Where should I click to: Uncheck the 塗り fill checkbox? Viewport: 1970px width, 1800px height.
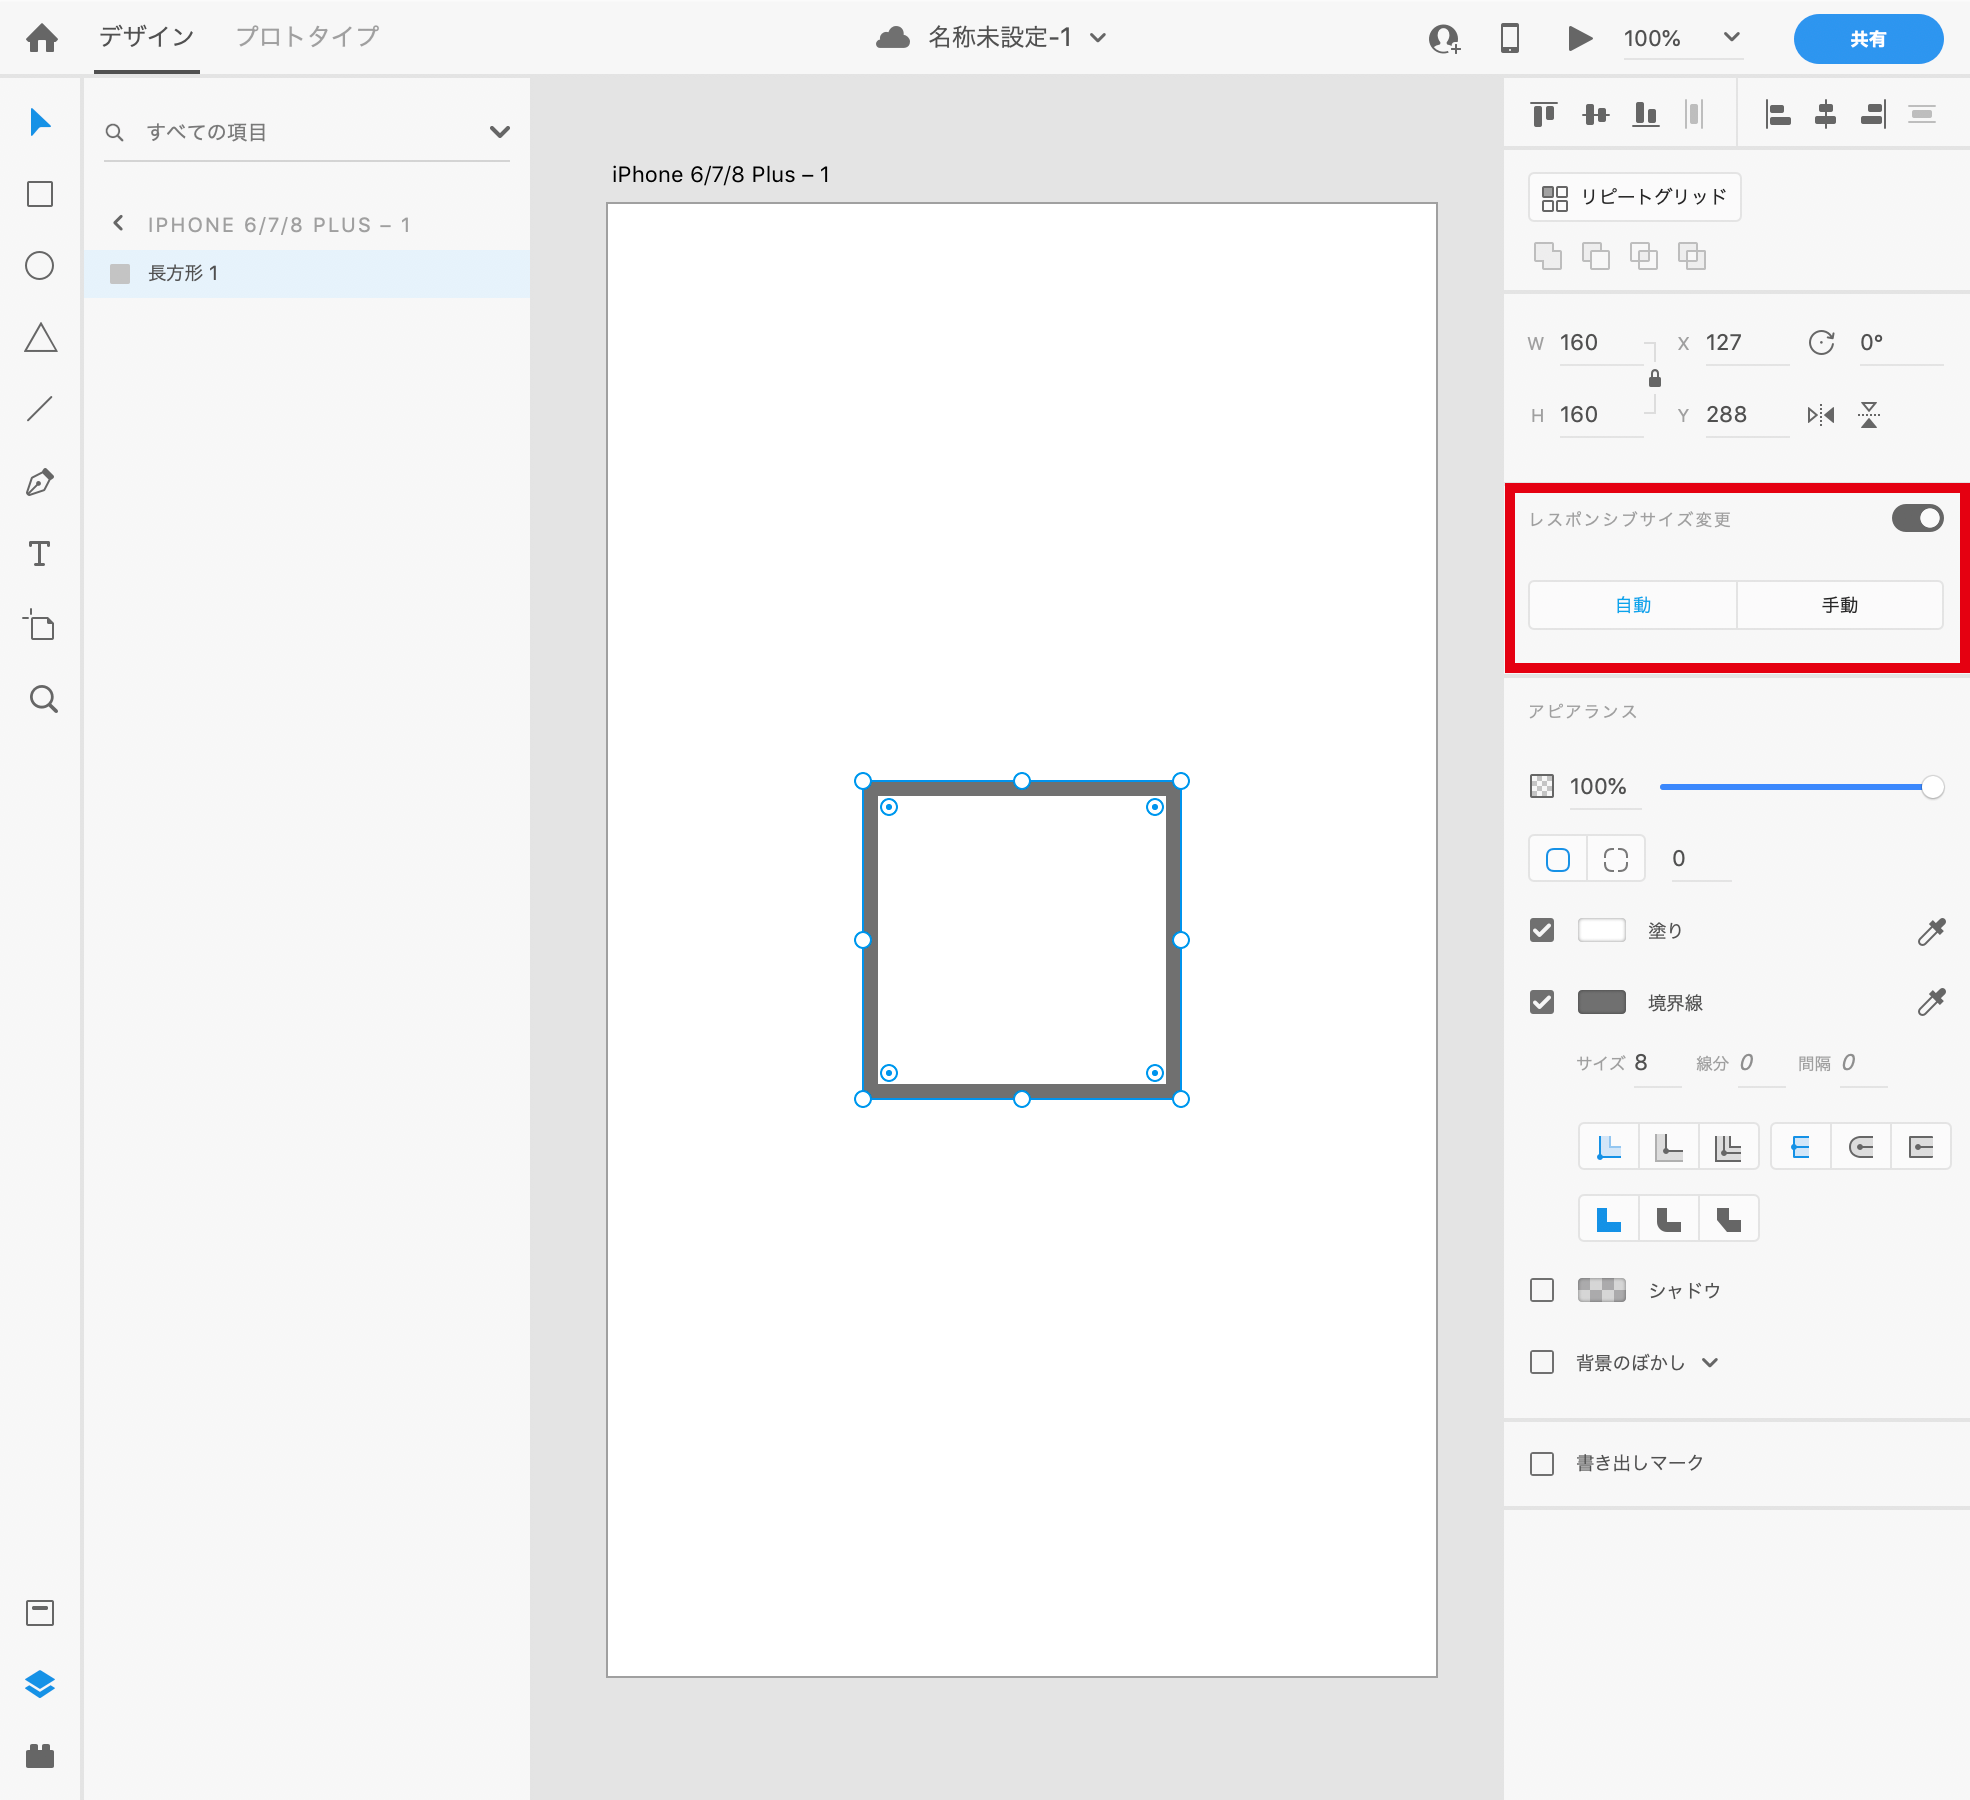click(1542, 930)
